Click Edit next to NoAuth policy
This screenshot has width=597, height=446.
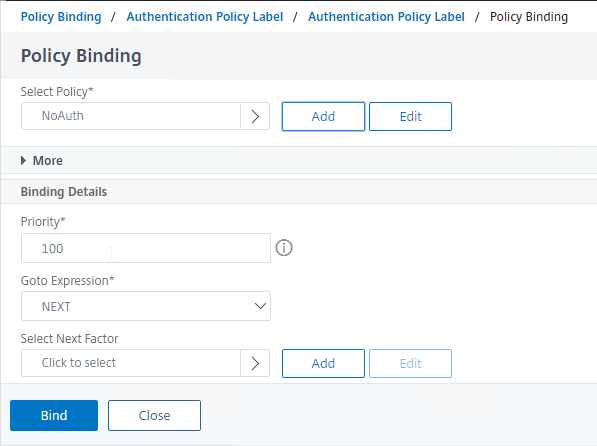click(x=410, y=117)
